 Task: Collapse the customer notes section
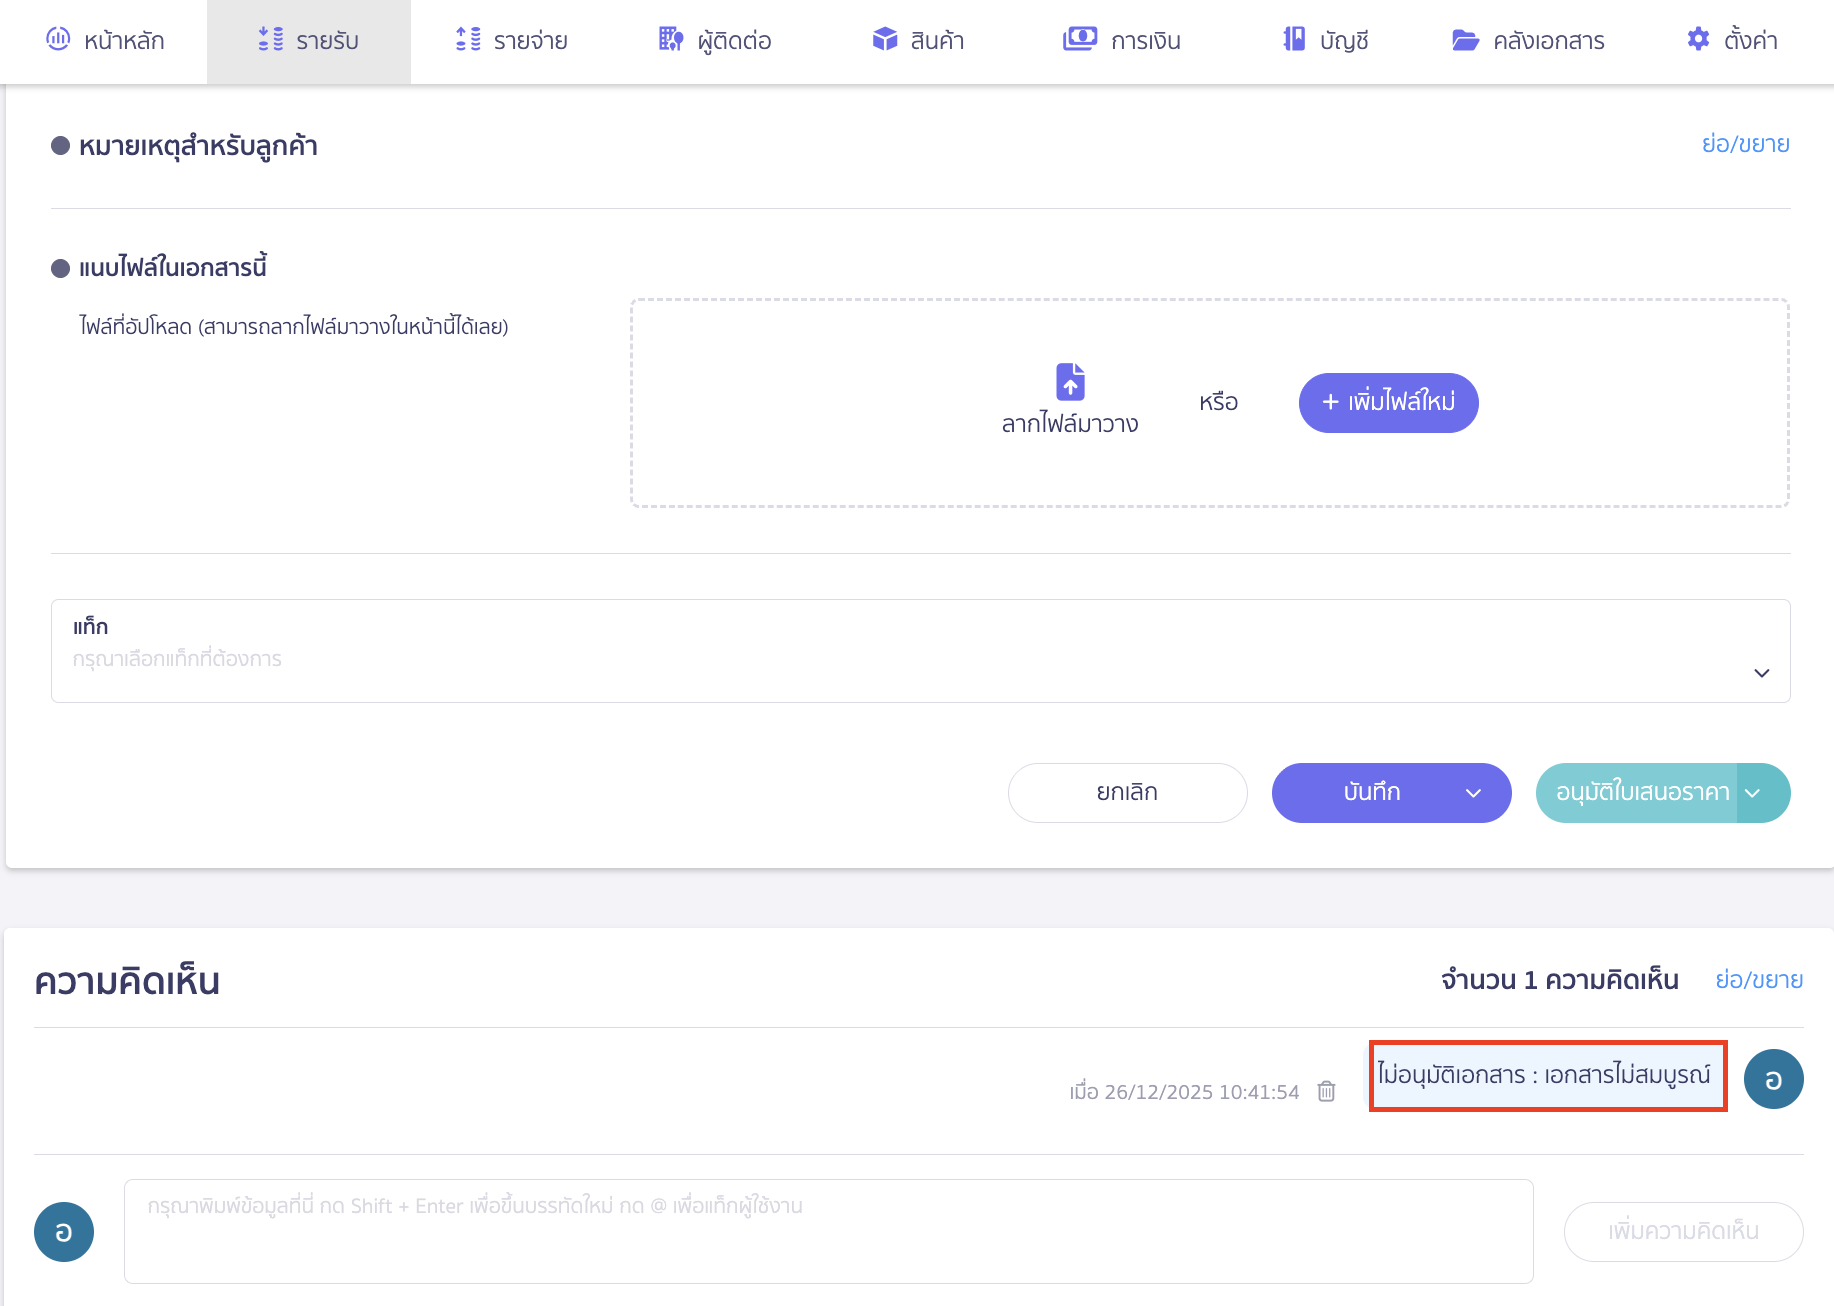point(1745,144)
